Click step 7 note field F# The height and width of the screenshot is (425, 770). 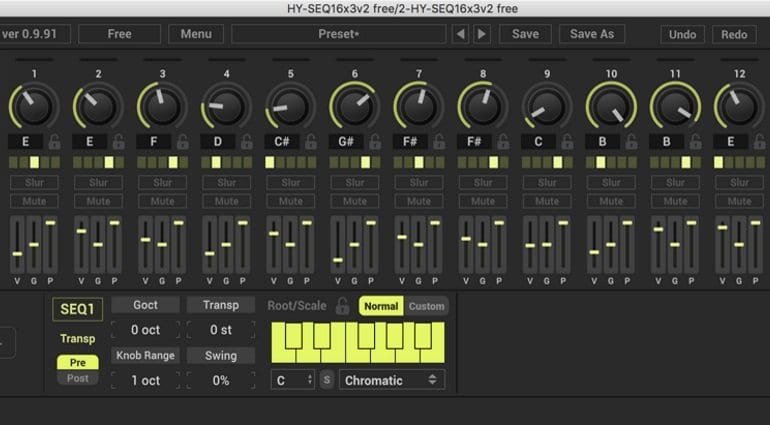point(410,142)
